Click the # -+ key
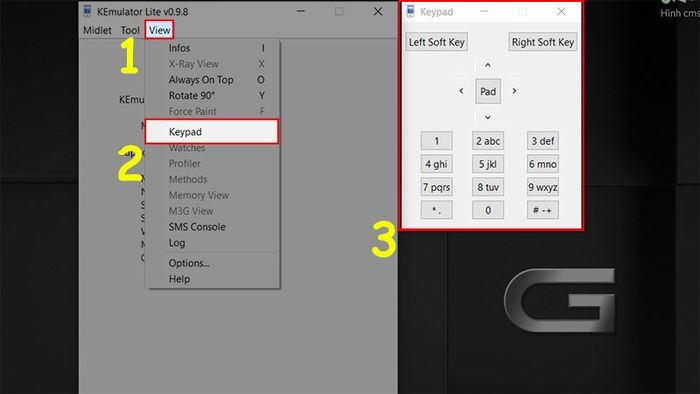700x394 pixels. click(x=542, y=210)
